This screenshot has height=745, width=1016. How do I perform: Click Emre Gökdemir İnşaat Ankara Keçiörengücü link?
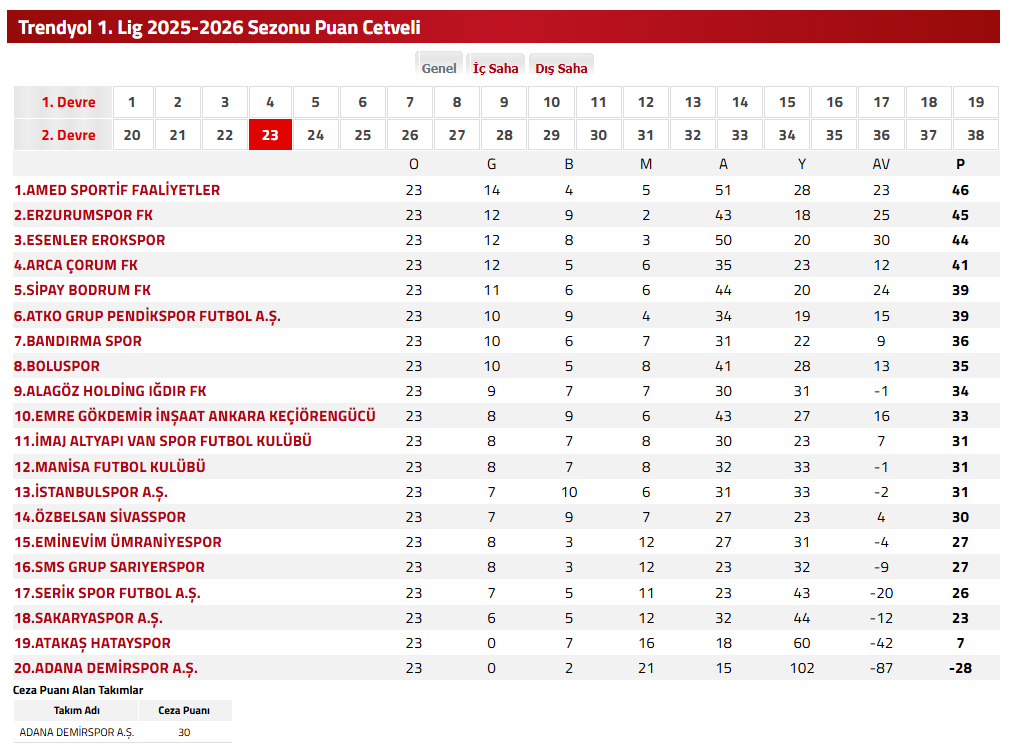[195, 416]
